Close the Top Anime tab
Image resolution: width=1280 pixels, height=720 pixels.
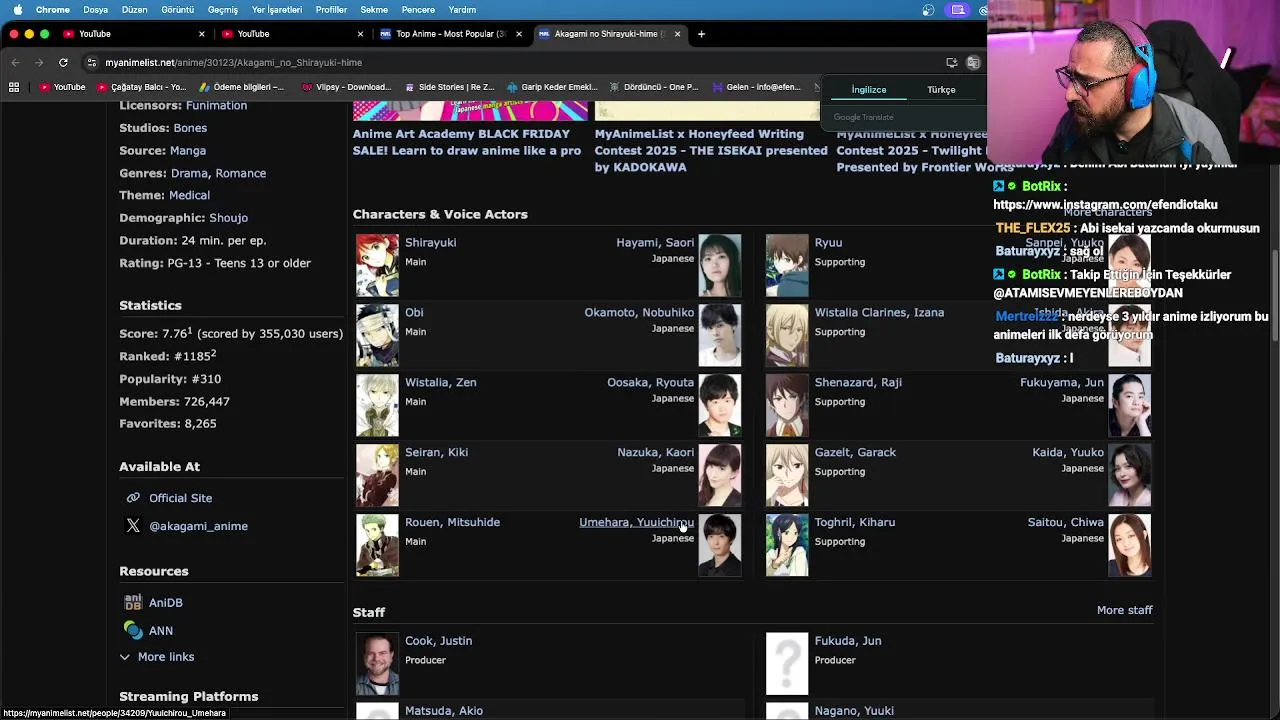pos(518,34)
